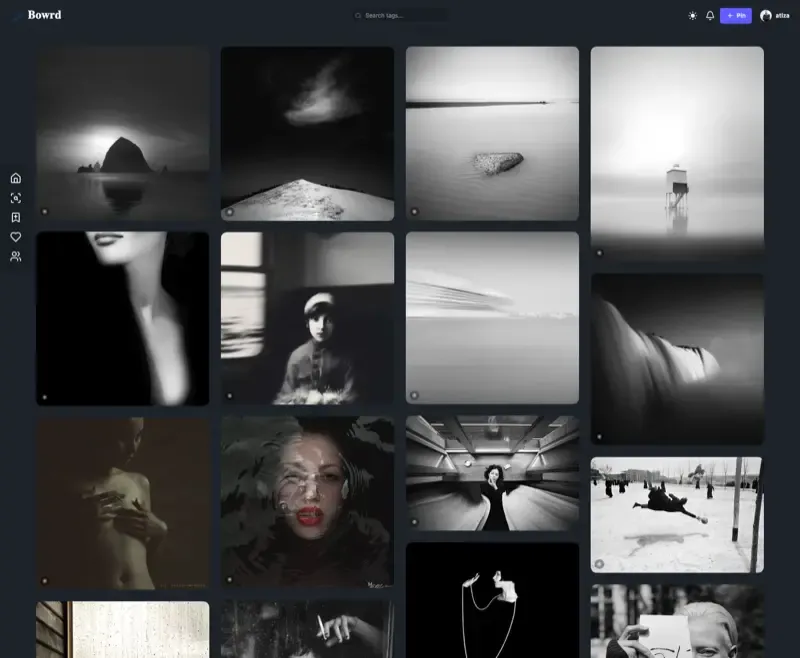Open the levitating figure in snow photo
Screen dimensions: 800x658
[677, 515]
